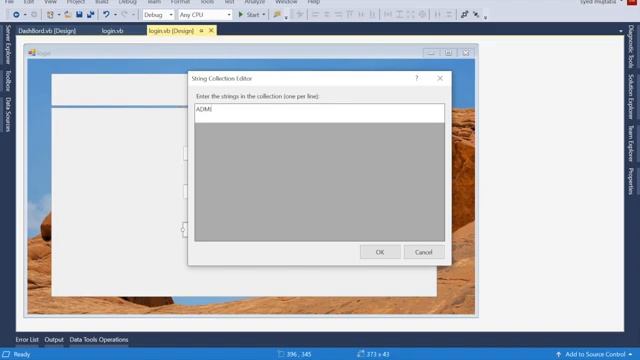Image resolution: width=640 pixels, height=360 pixels.
Task: Click Add to Source Control in status bar
Action: pos(594,354)
